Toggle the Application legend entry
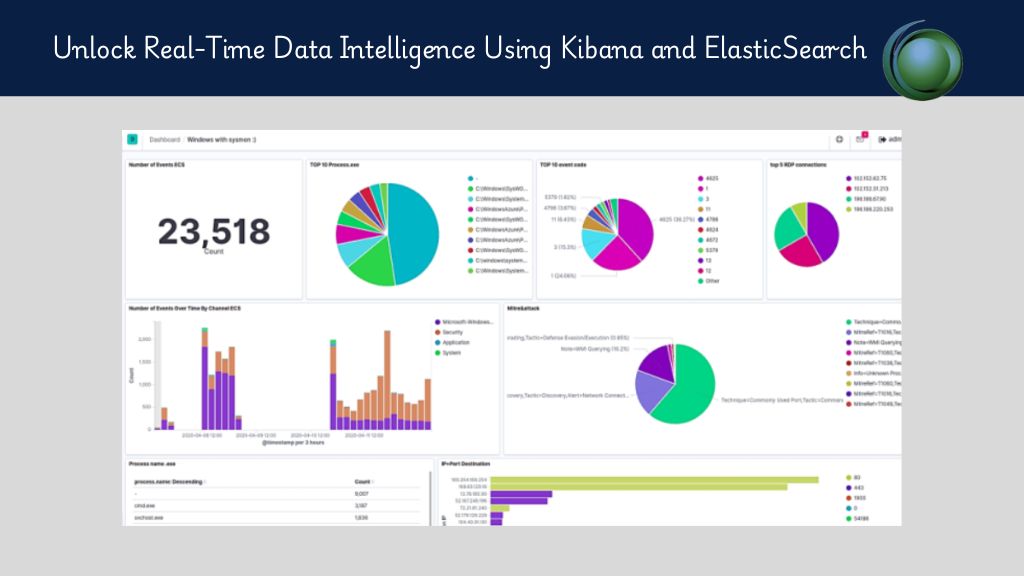Image resolution: width=1024 pixels, height=576 pixels. [x=452, y=342]
